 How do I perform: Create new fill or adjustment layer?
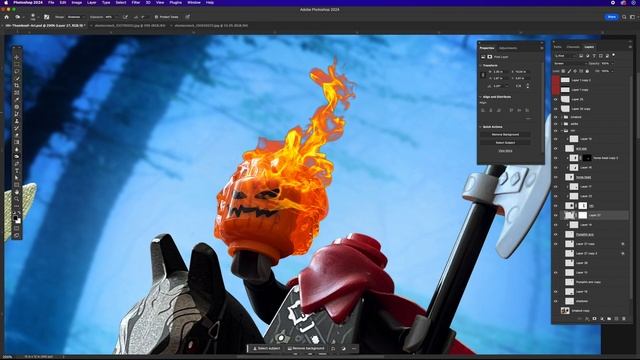click(x=602, y=318)
